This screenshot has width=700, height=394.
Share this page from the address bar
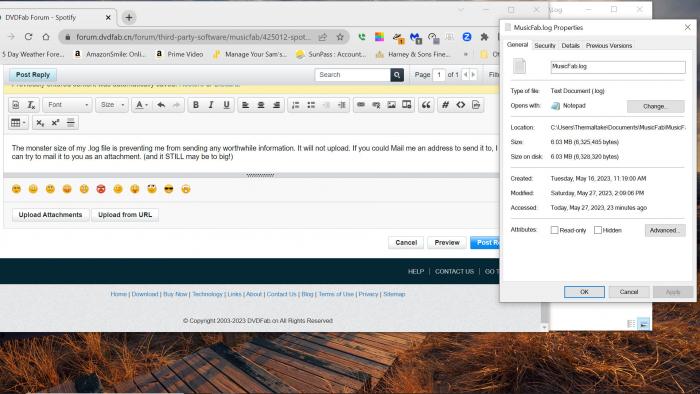(323, 37)
